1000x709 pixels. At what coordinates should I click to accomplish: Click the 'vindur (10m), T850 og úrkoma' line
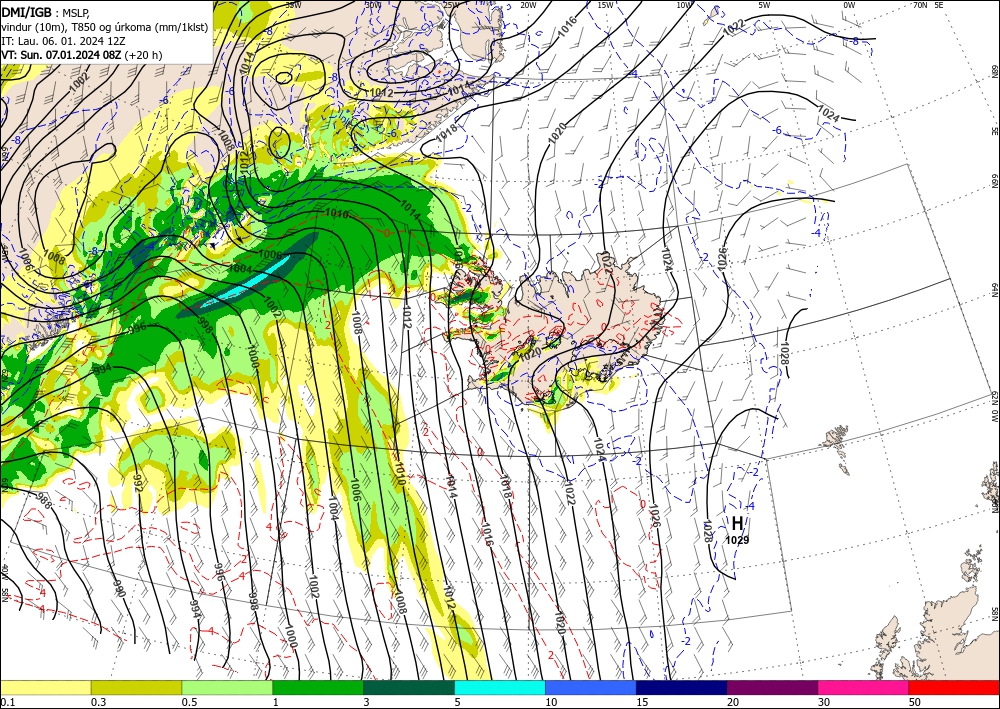click(105, 27)
